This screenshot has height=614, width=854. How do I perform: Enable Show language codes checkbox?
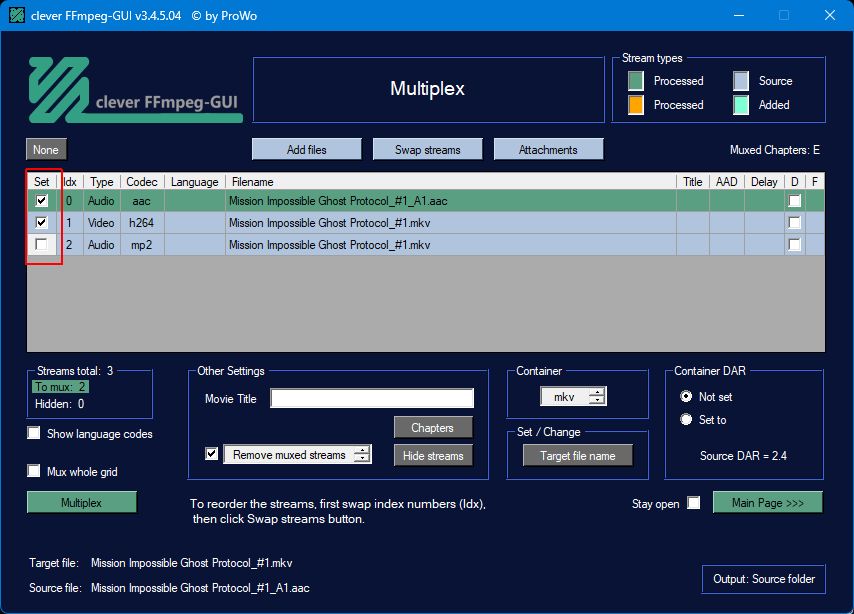click(35, 433)
